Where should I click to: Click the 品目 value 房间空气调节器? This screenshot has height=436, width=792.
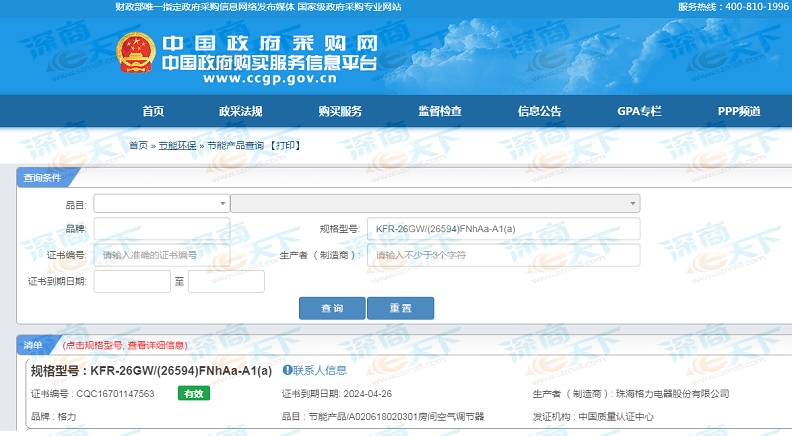[451, 416]
